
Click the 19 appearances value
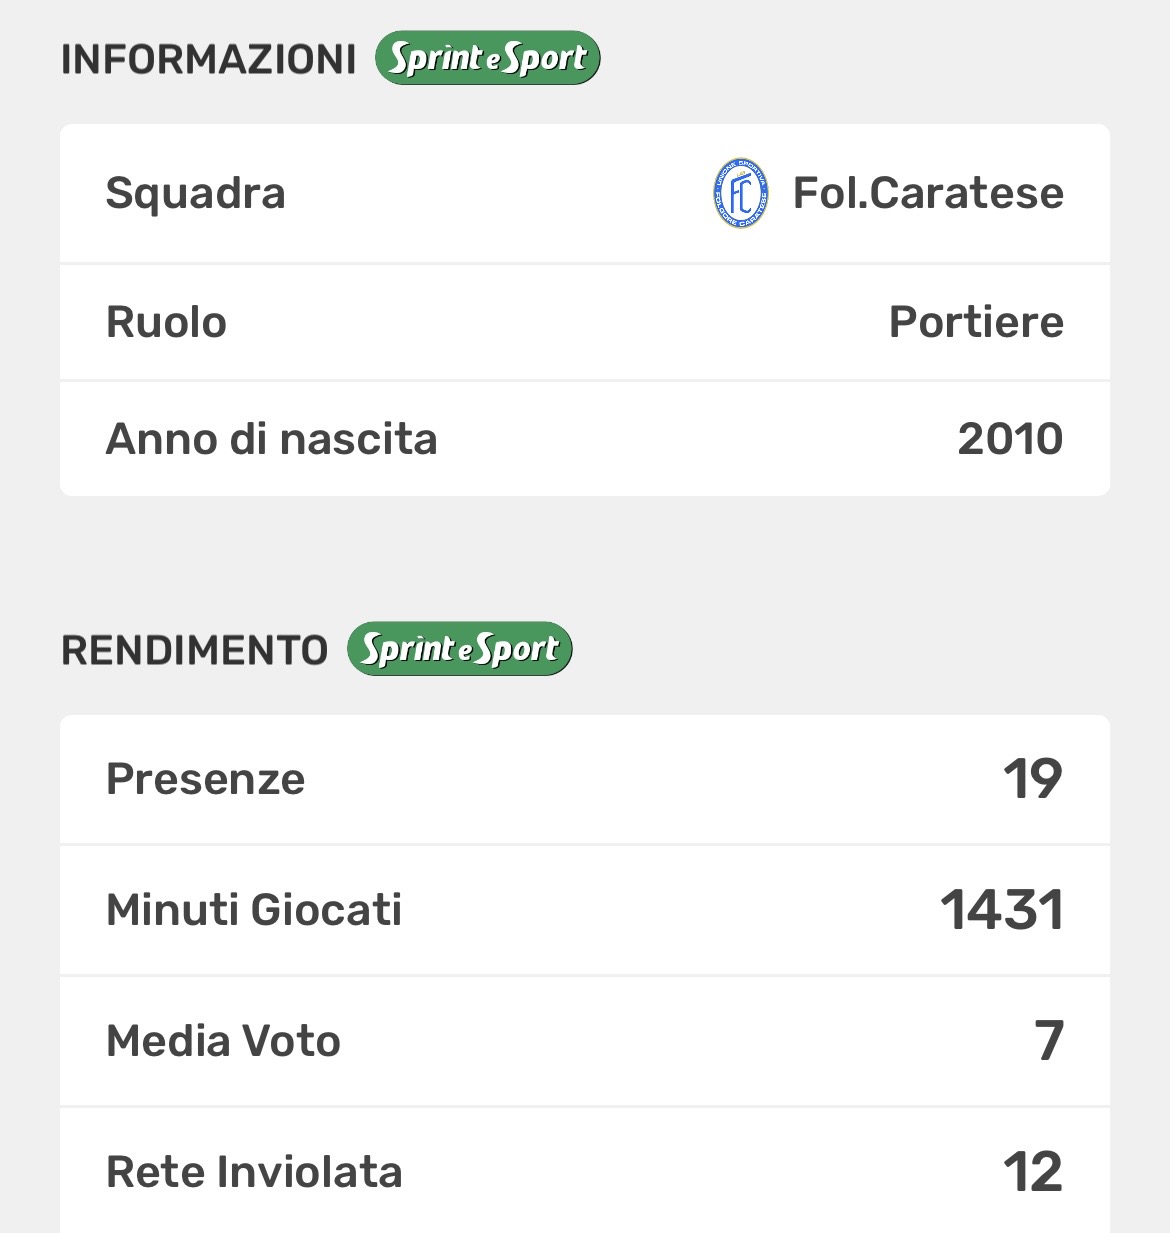click(x=1032, y=779)
